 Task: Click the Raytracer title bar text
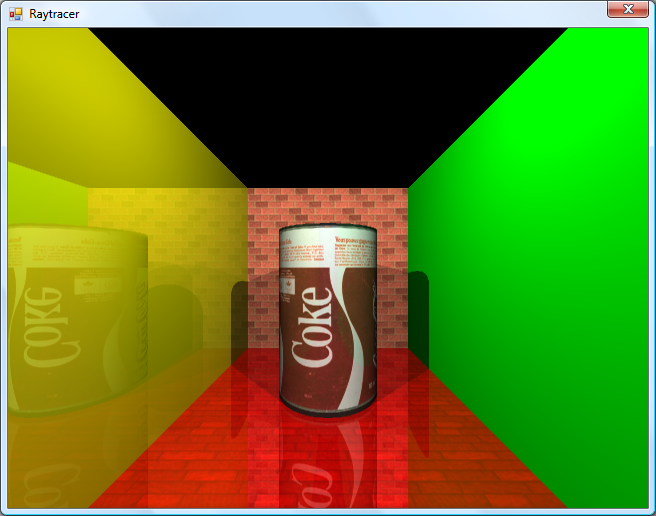(54, 14)
